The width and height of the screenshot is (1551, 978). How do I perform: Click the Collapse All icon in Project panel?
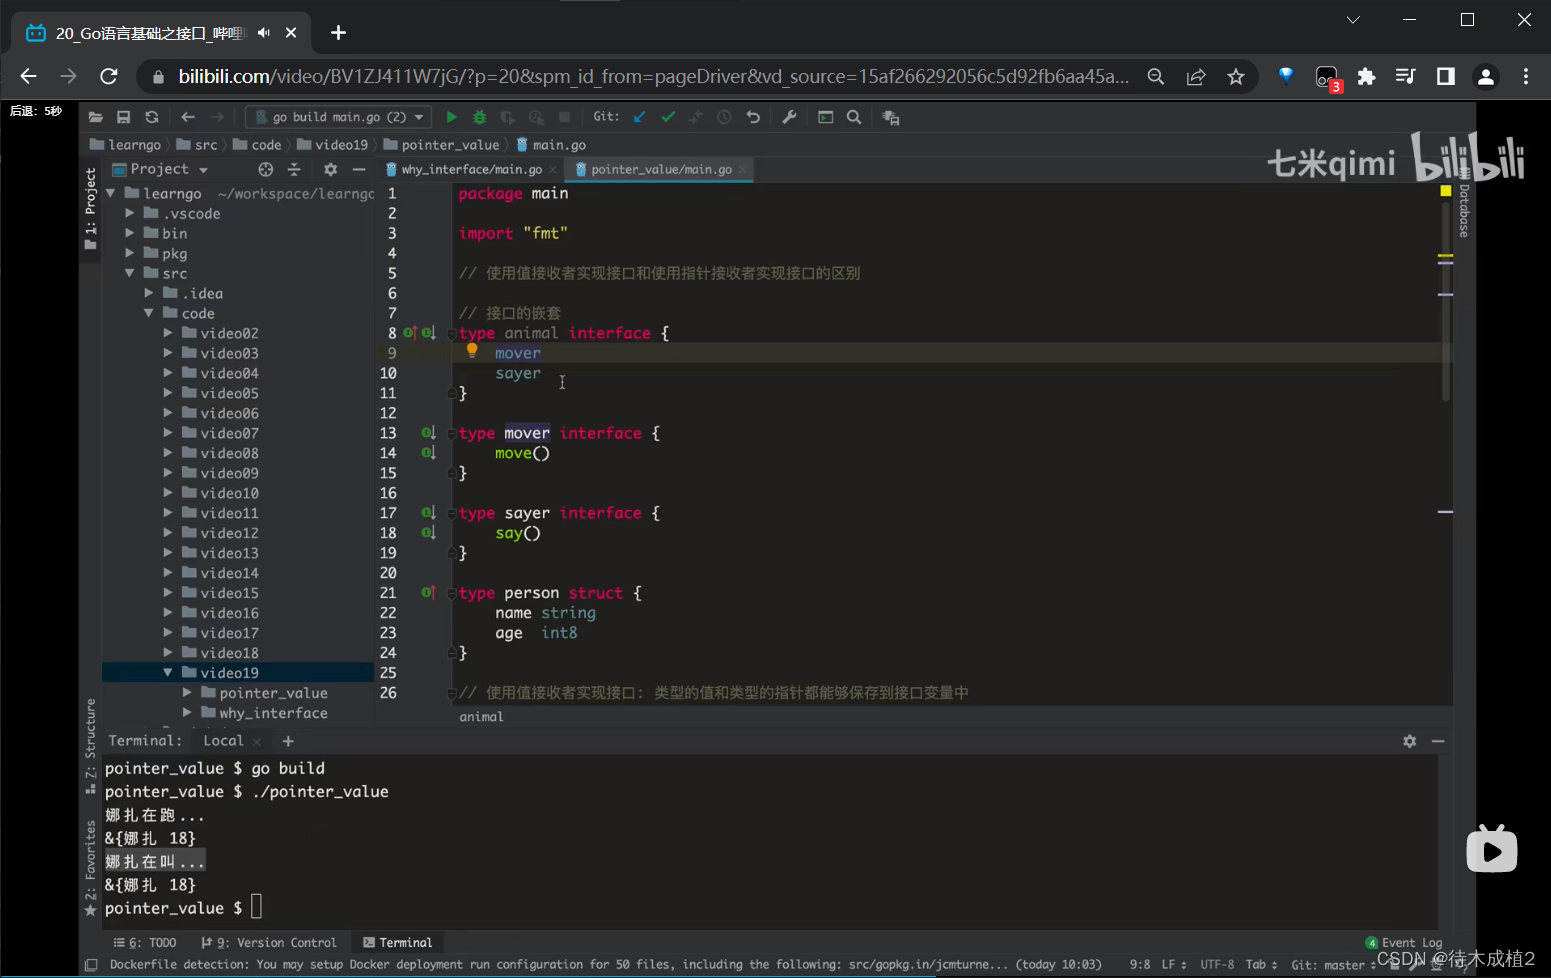point(294,169)
